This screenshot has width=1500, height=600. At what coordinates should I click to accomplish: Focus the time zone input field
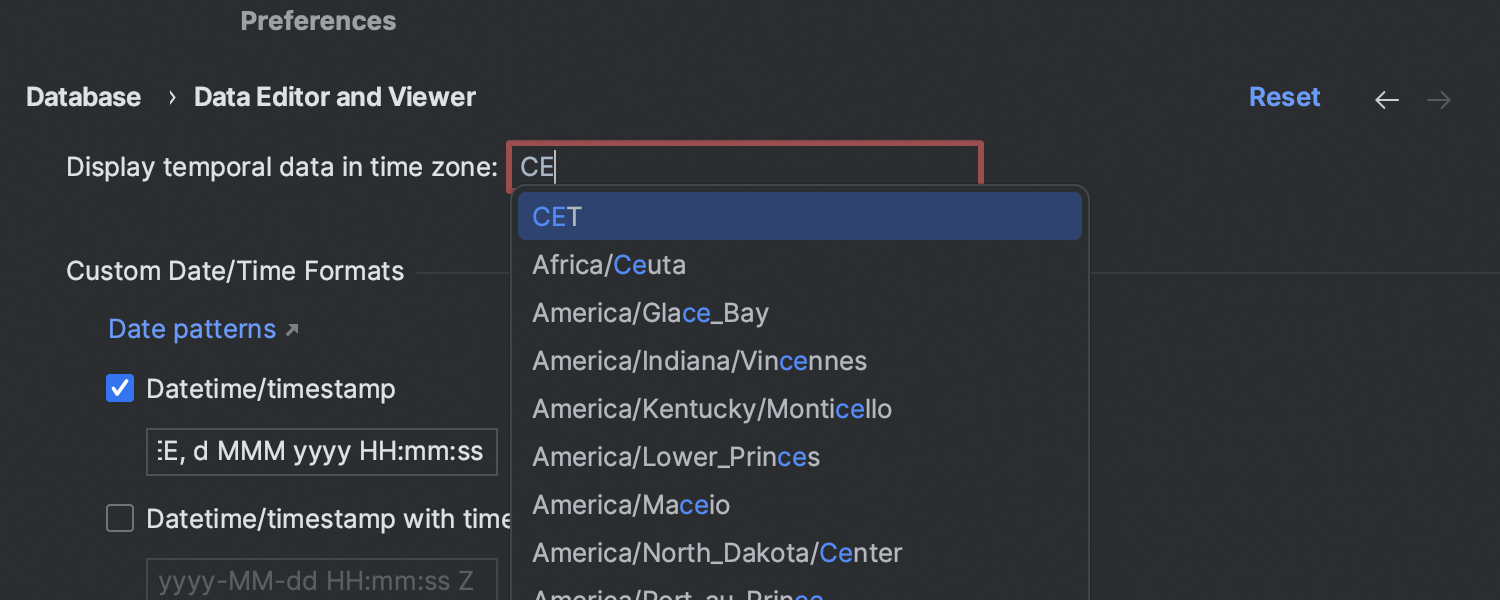click(x=745, y=165)
